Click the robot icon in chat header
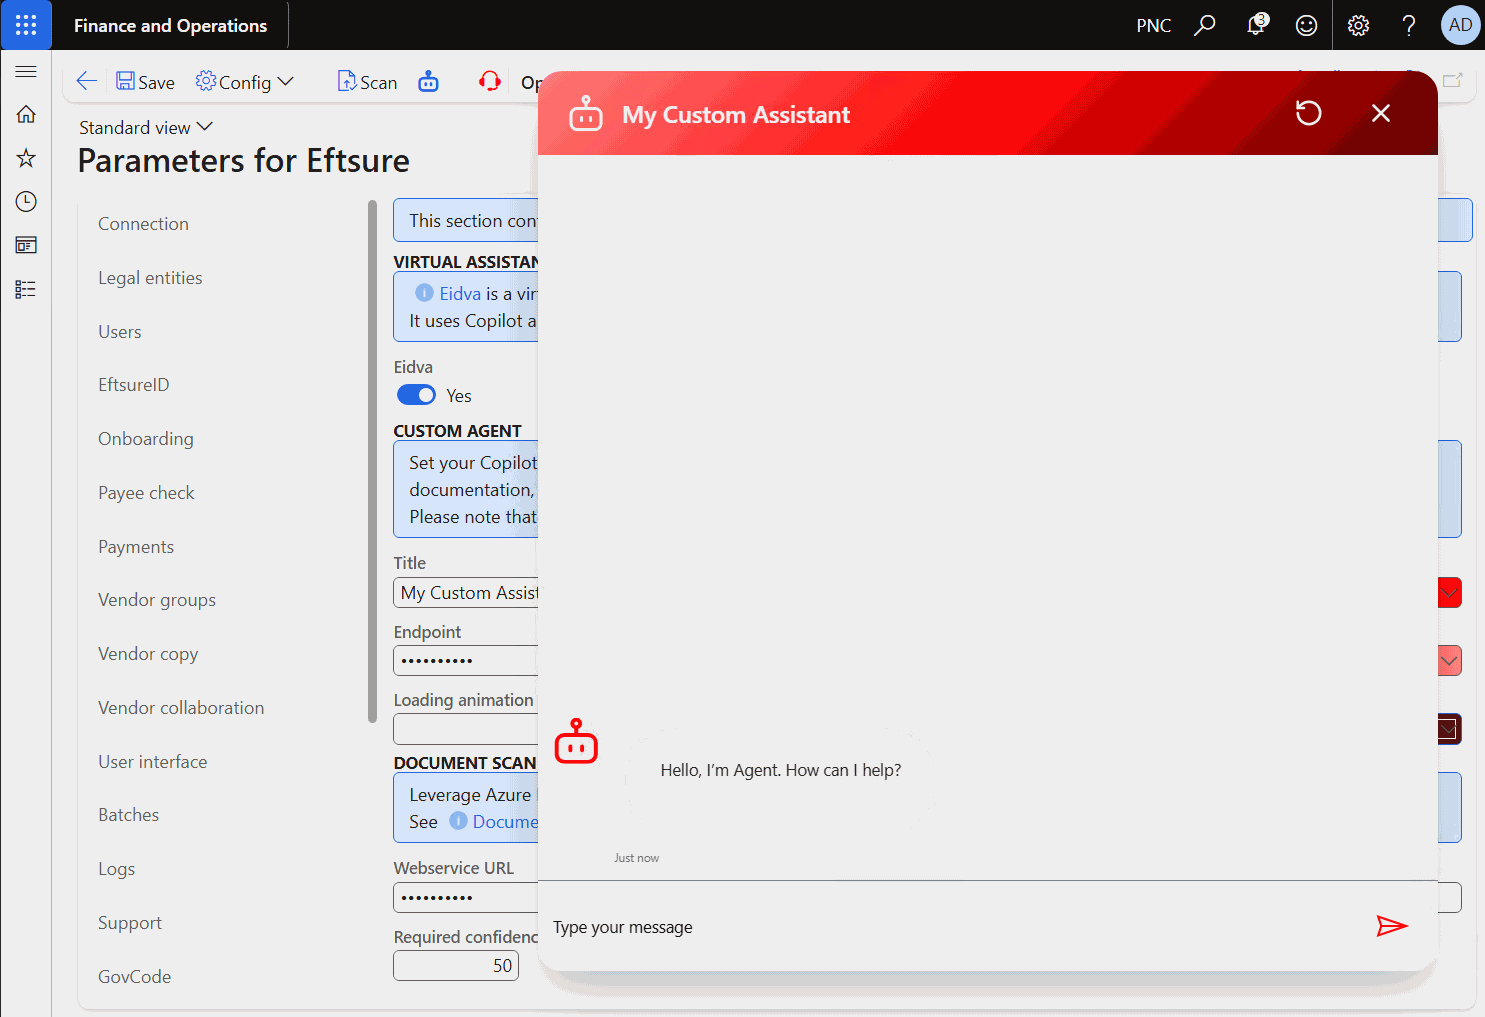The image size is (1485, 1017). [x=586, y=114]
